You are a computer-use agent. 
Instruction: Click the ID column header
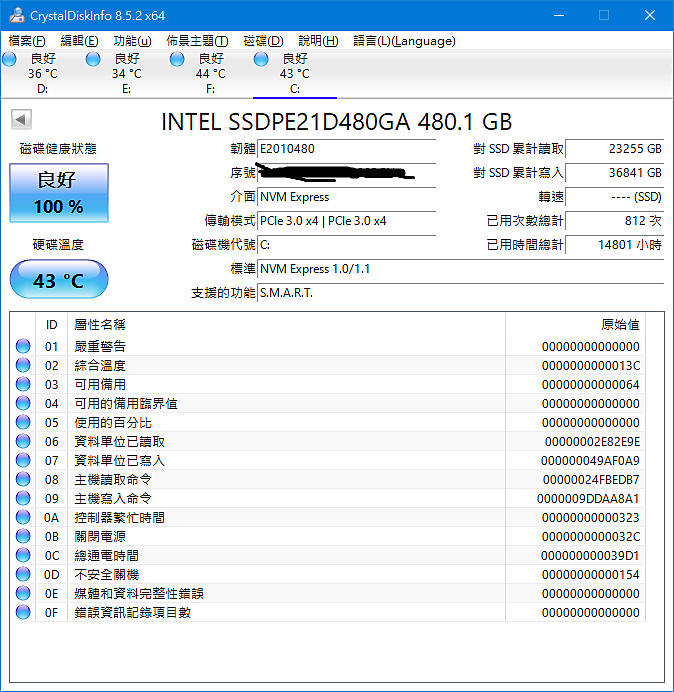click(52, 325)
